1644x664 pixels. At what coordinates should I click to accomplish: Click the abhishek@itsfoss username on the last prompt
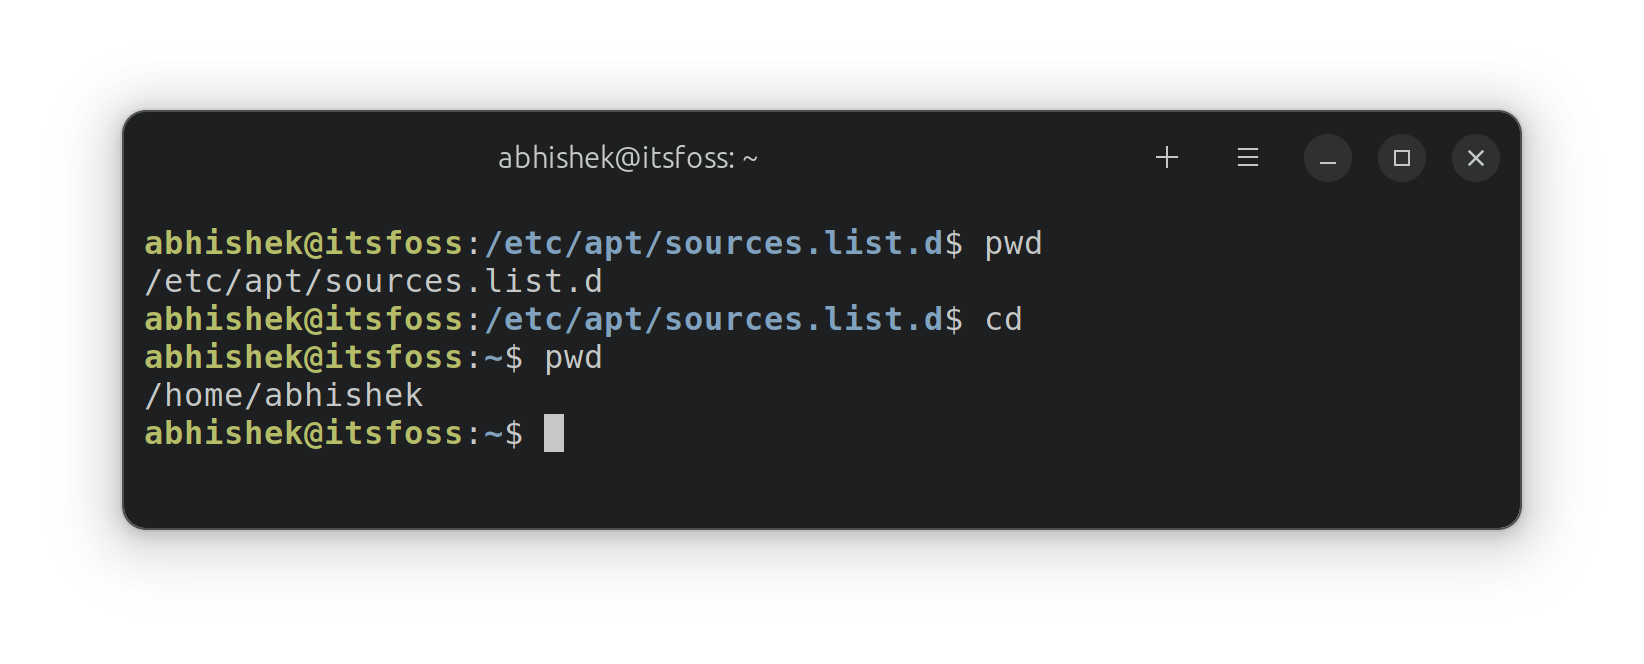[305, 432]
